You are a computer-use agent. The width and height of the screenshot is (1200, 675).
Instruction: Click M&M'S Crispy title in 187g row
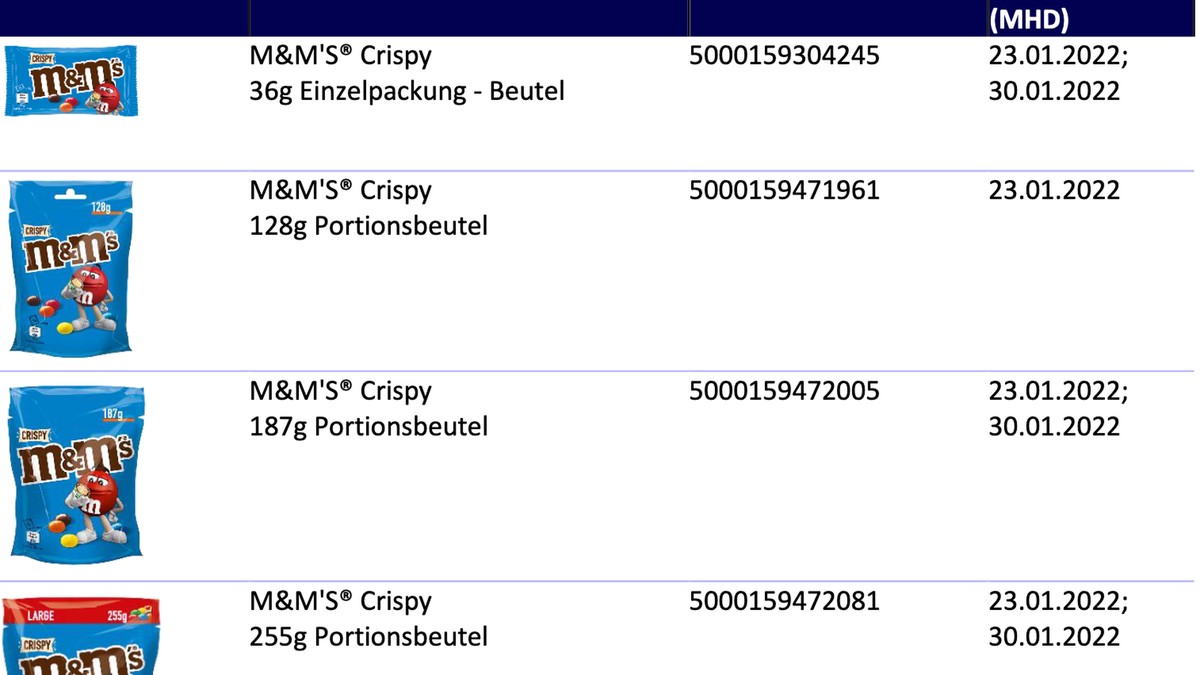pyautogui.click(x=340, y=391)
